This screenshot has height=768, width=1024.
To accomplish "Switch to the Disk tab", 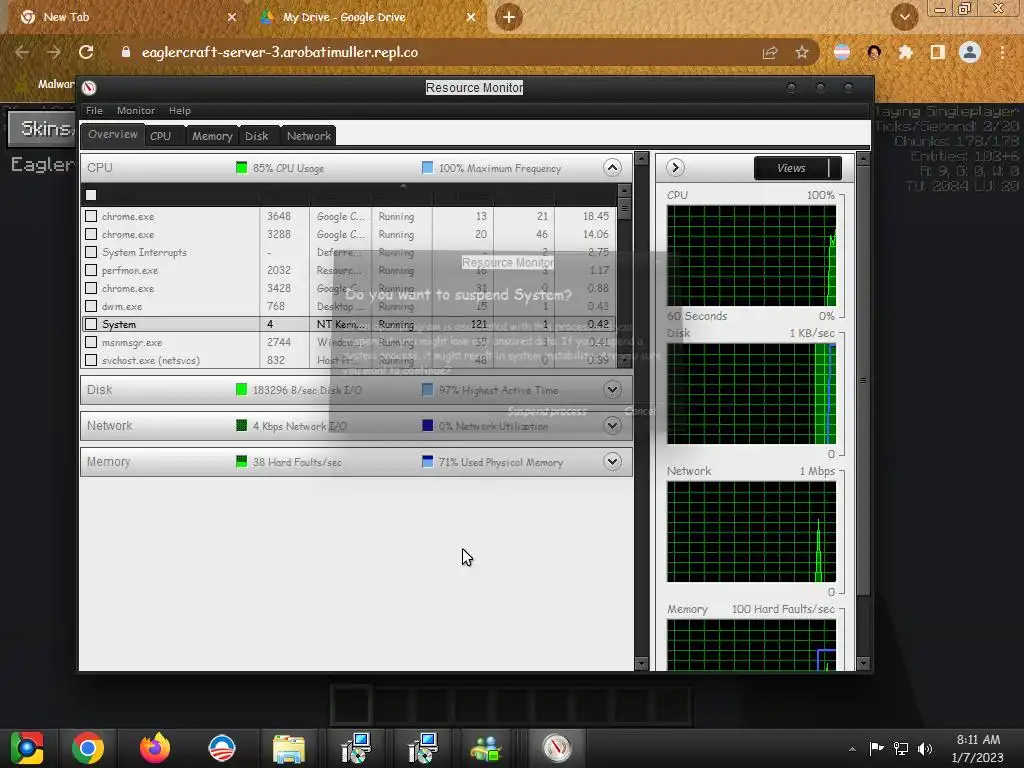I will 257,136.
